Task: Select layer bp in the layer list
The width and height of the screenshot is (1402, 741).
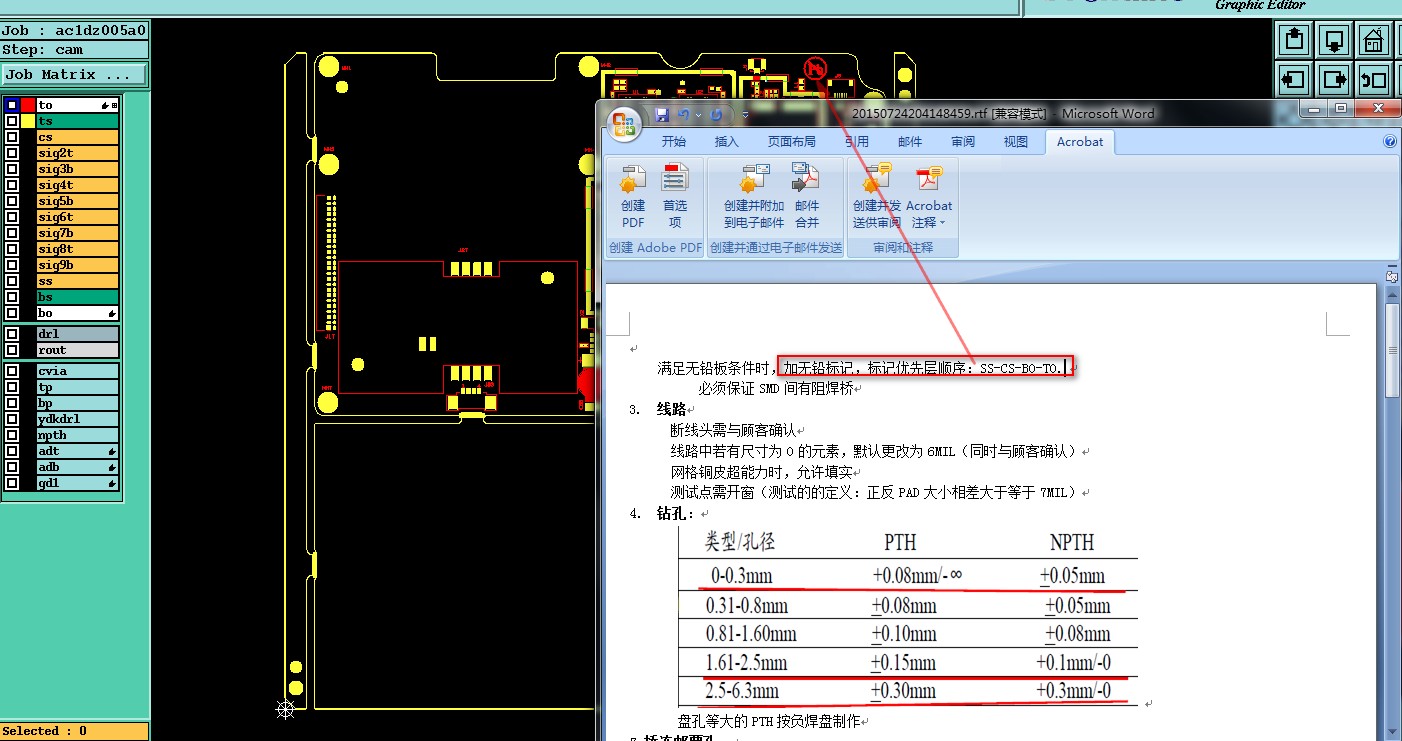Action: [x=78, y=403]
